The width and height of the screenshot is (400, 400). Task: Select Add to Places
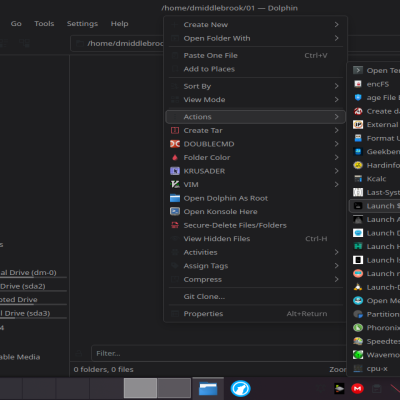click(255, 69)
